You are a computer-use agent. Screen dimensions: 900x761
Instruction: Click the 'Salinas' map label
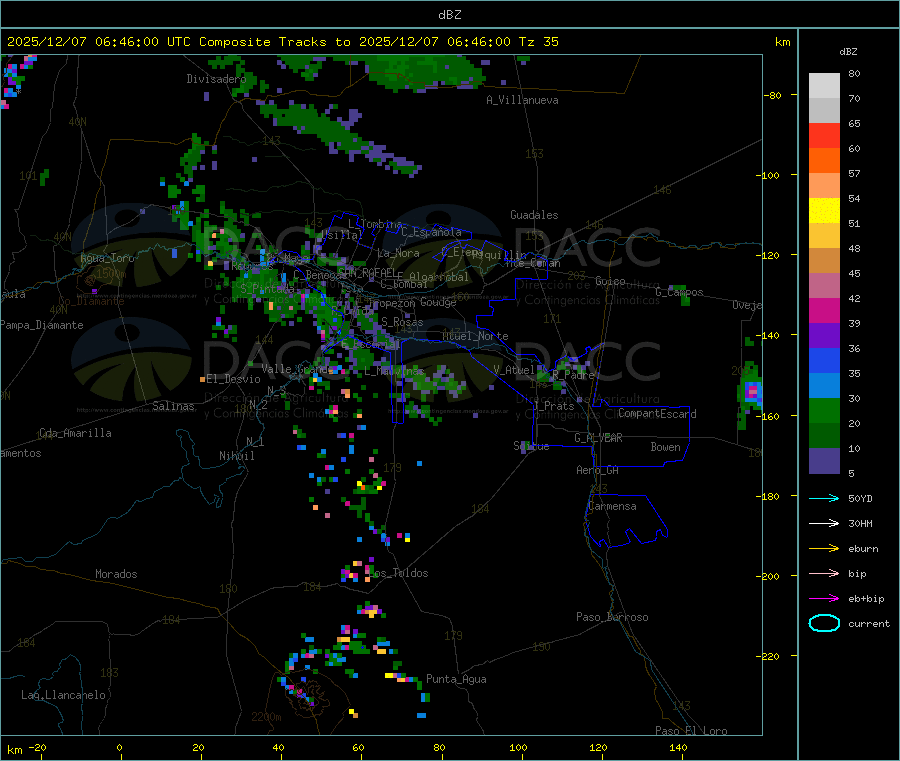coord(173,406)
